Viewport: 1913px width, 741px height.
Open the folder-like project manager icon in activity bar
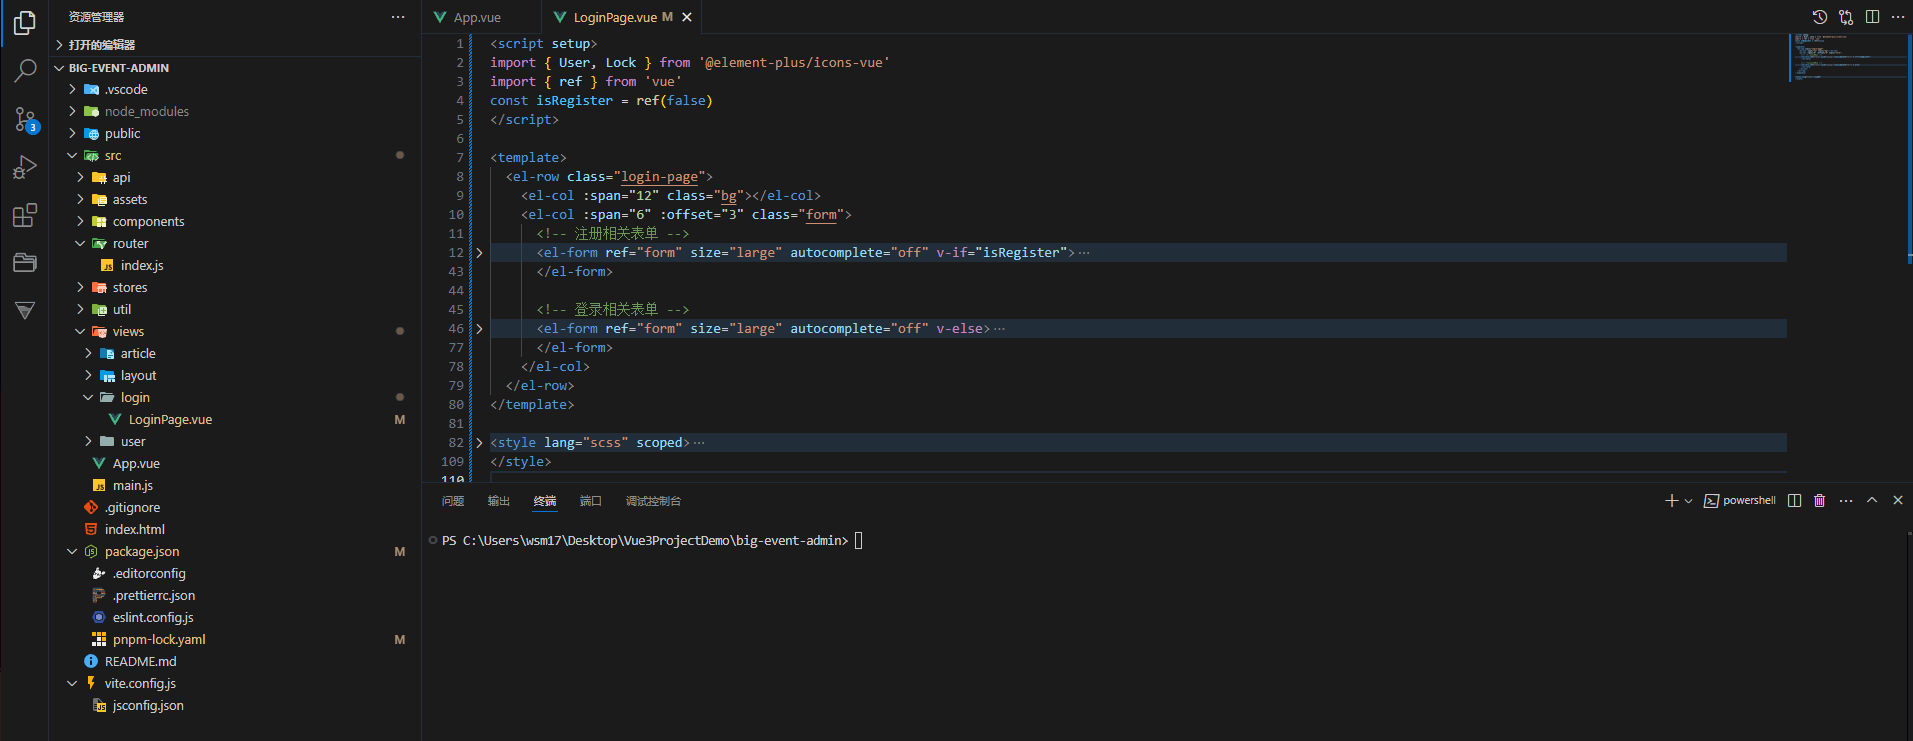click(25, 263)
